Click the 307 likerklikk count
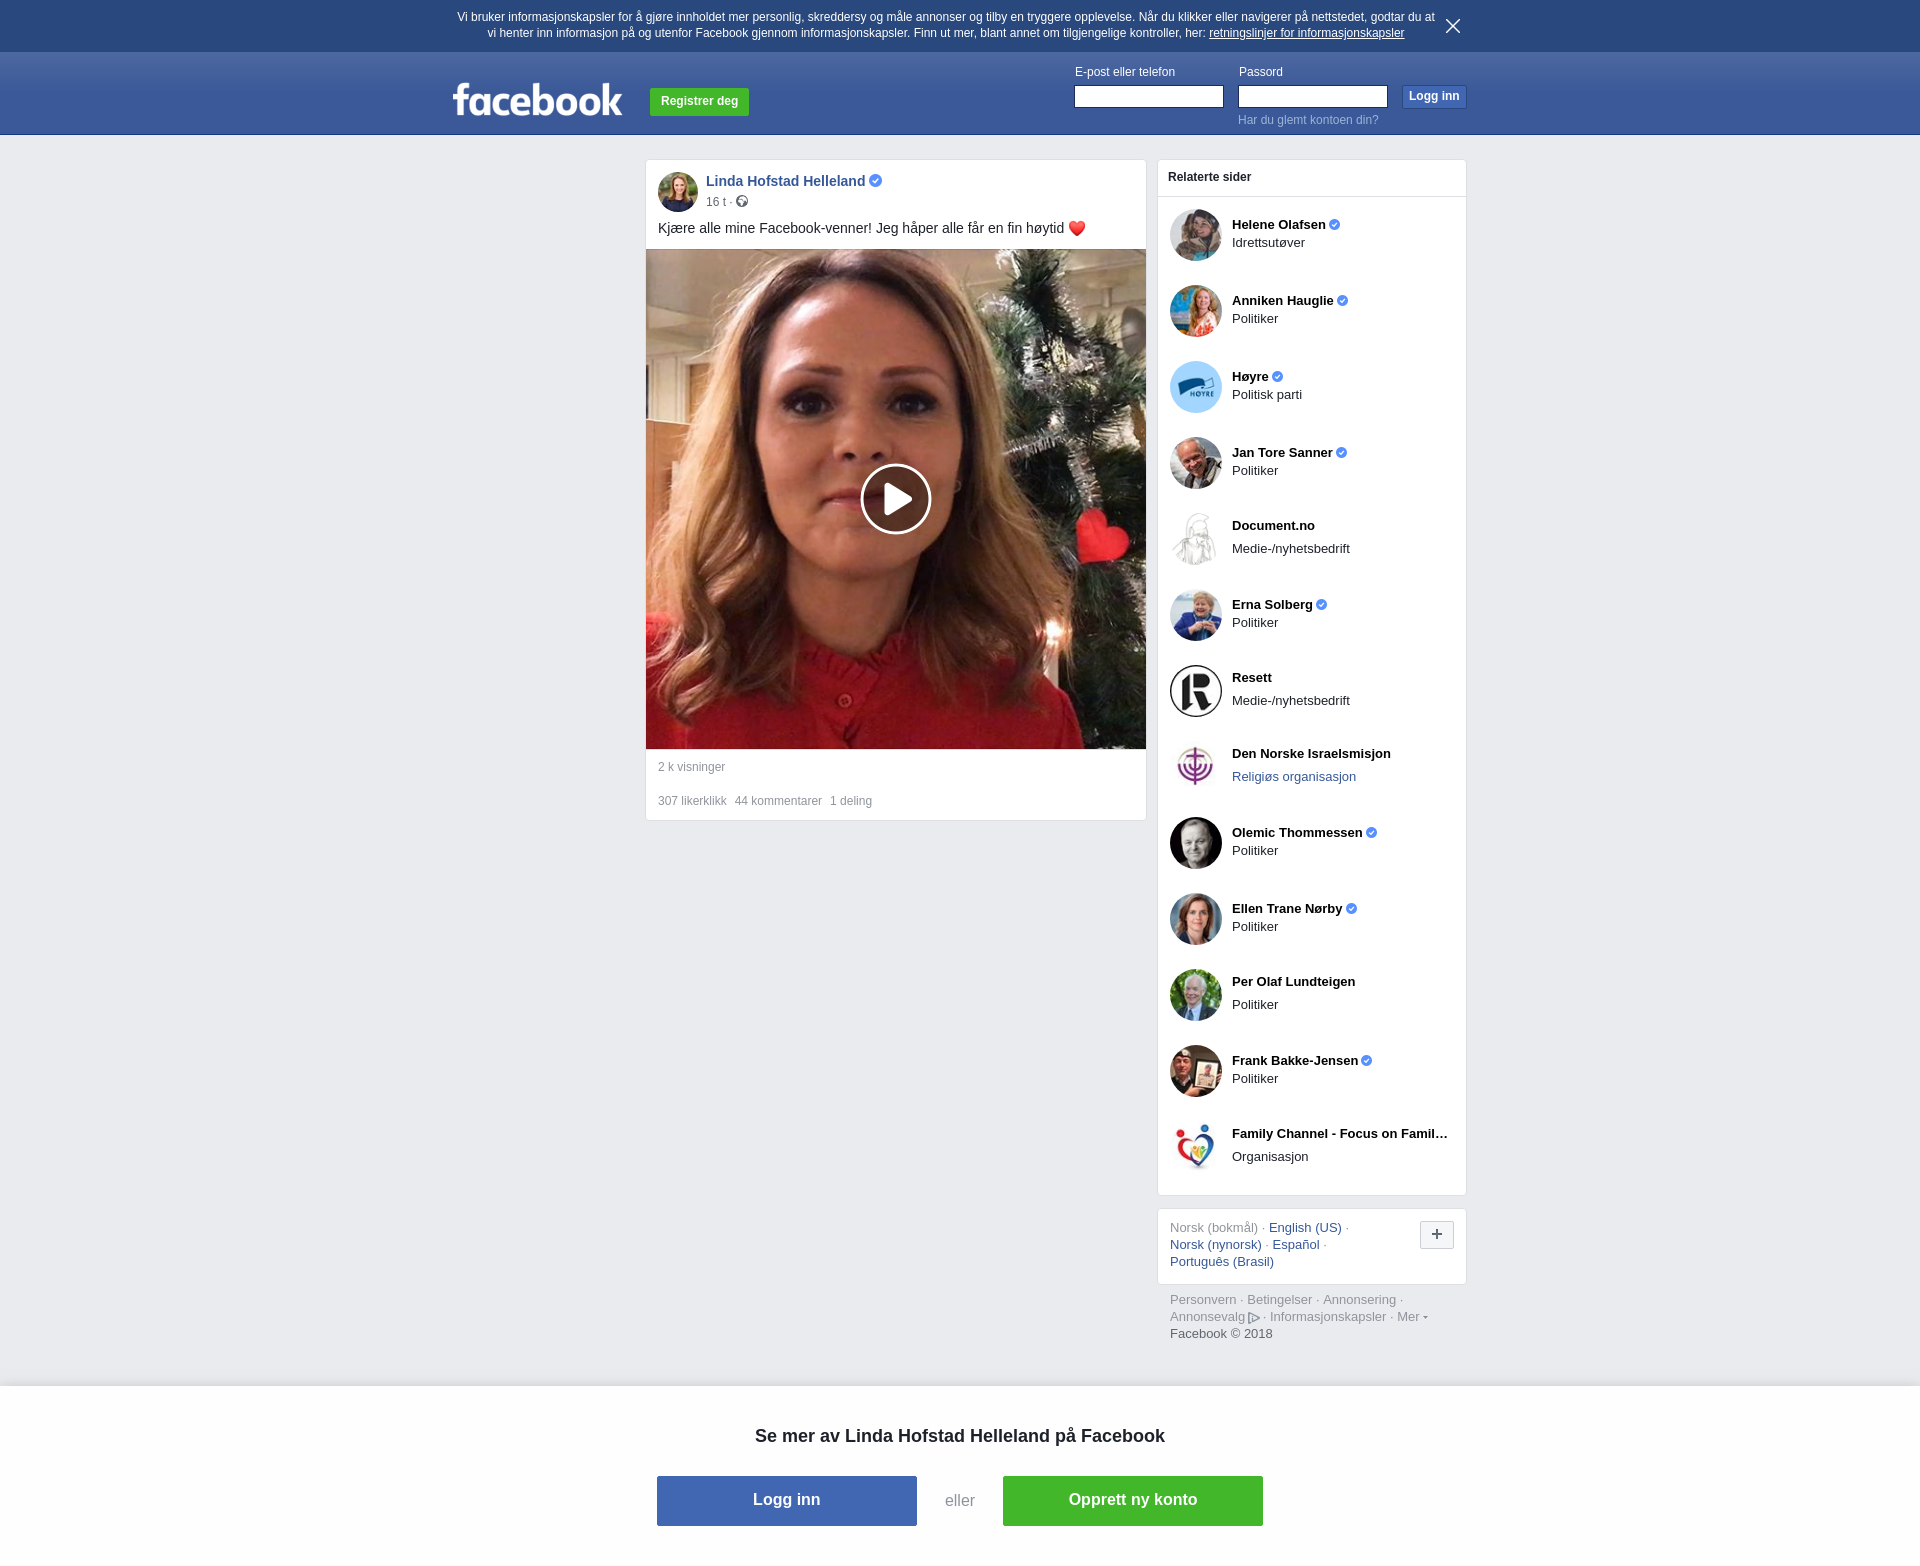The width and height of the screenshot is (1920, 1566). [692, 801]
